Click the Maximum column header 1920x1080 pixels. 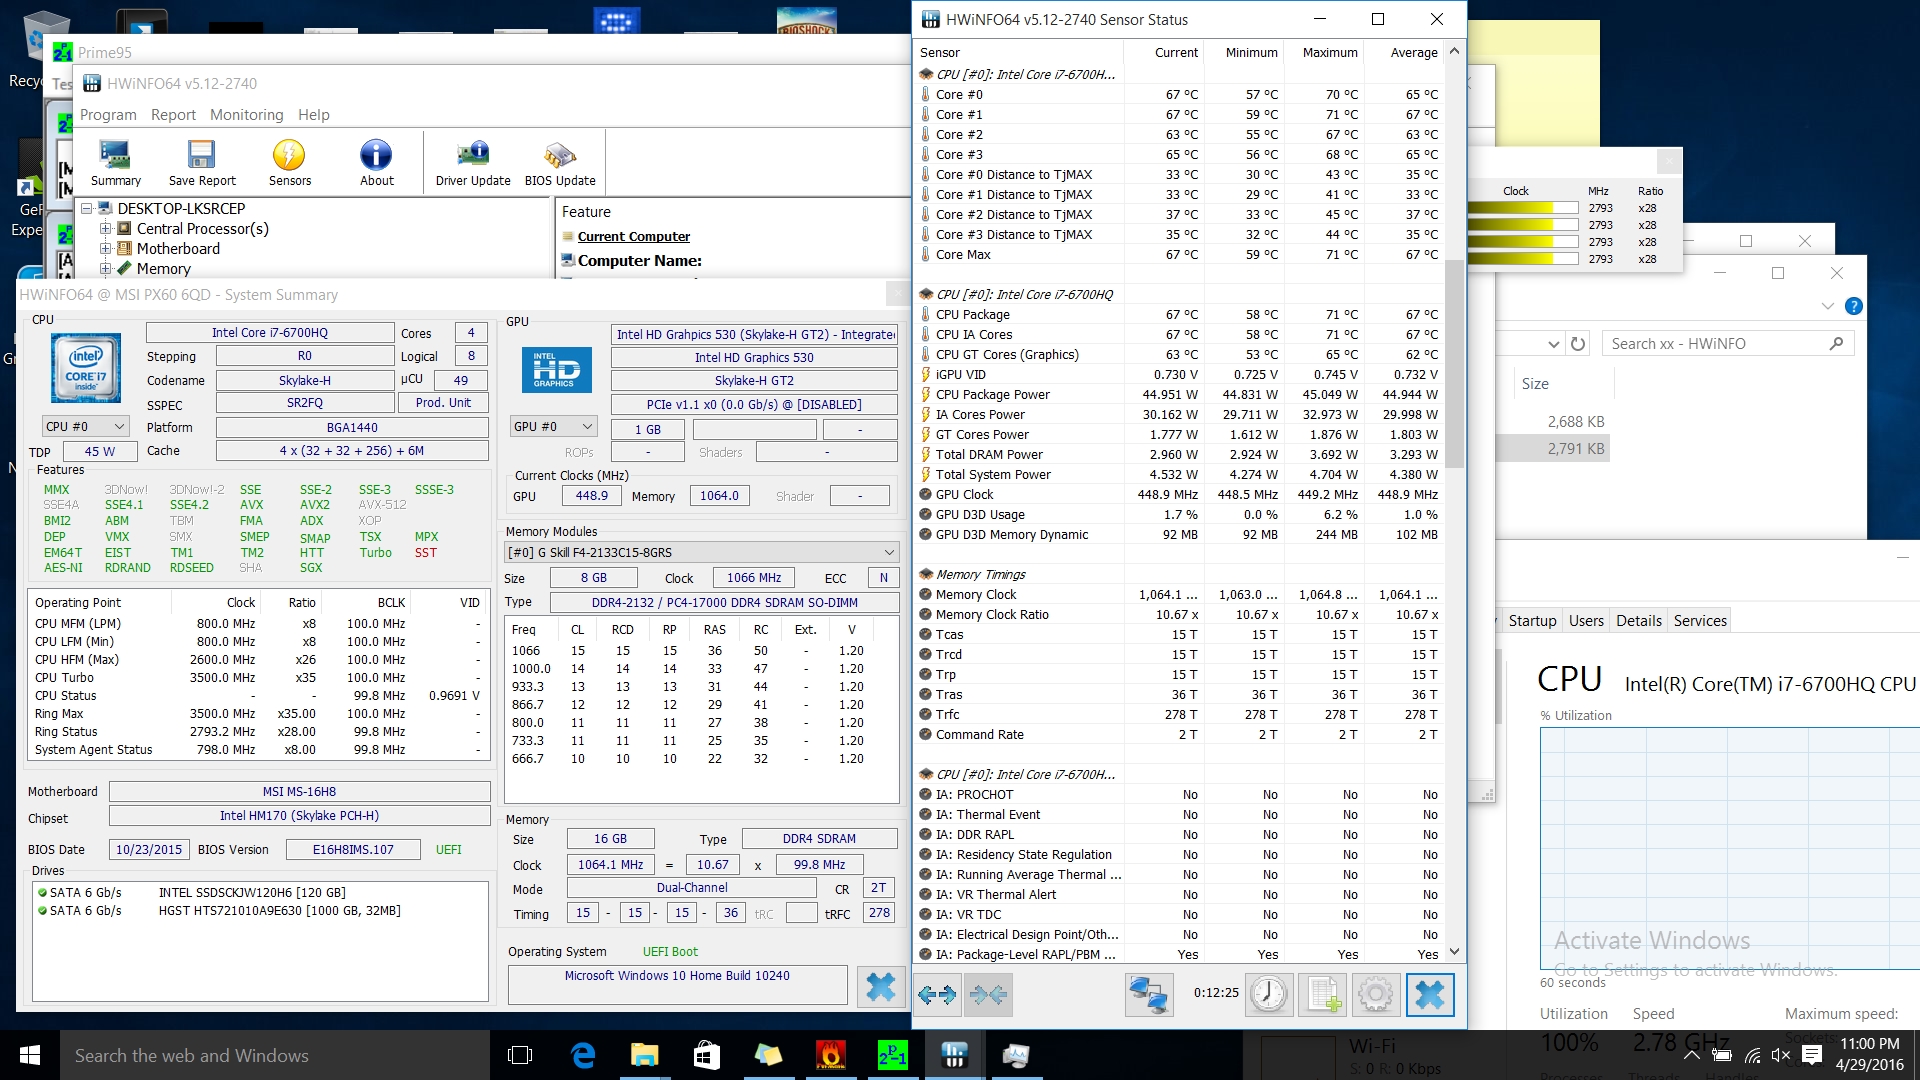(1323, 53)
